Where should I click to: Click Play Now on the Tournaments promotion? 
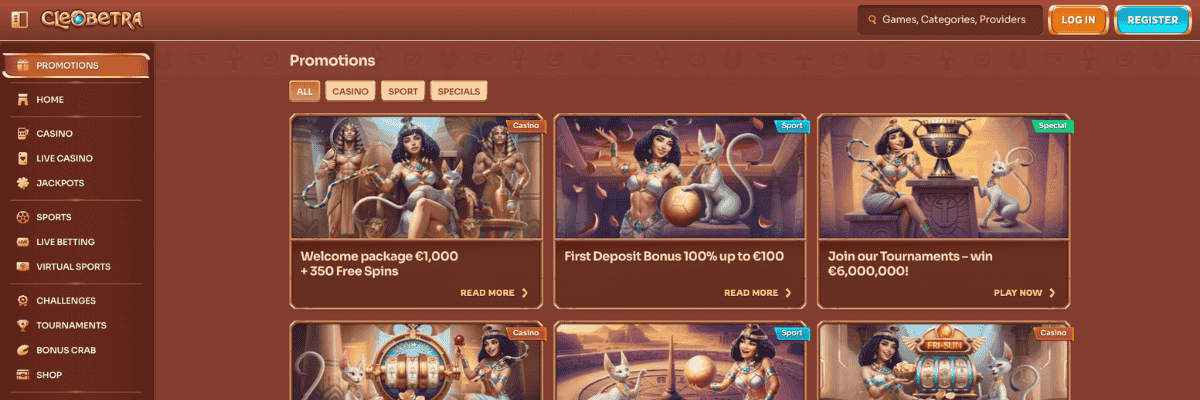pos(1025,293)
